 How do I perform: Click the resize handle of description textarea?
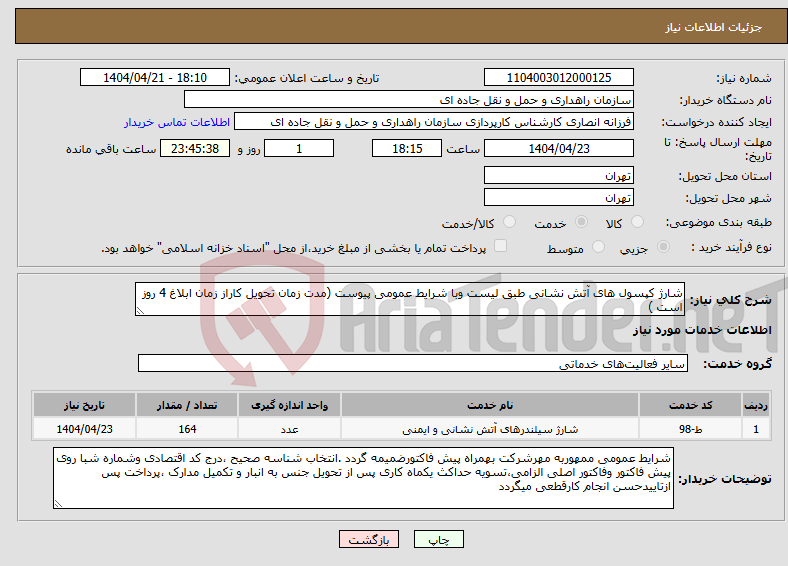(x=140, y=311)
